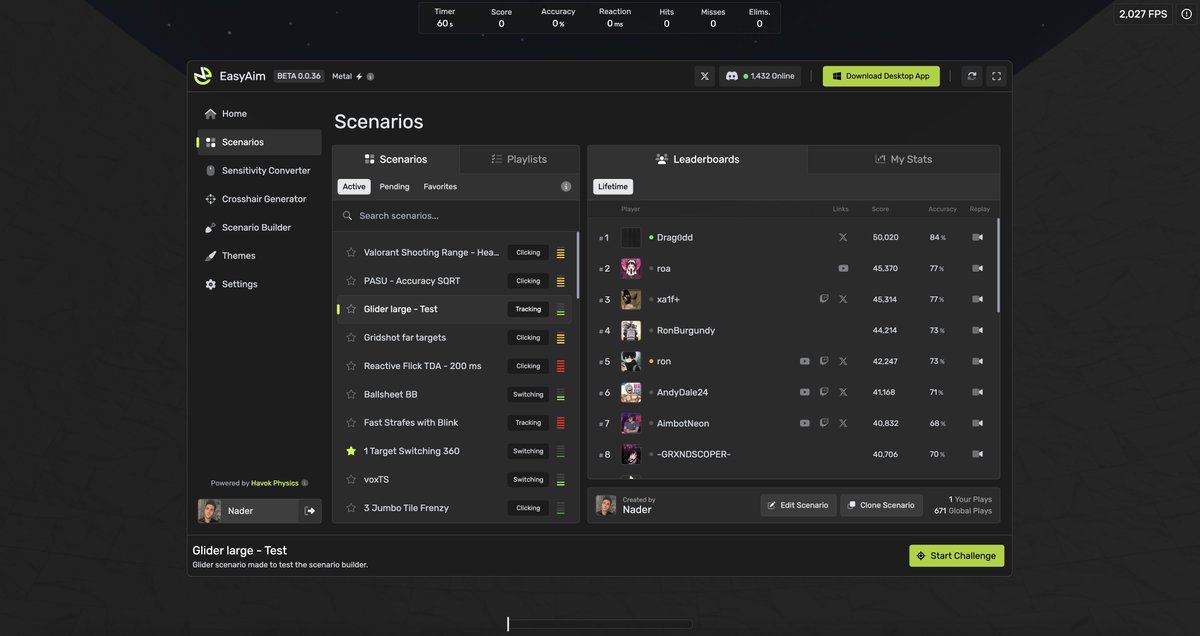
Task: Open Scenario Builder from the sidebar
Action: (x=259, y=227)
